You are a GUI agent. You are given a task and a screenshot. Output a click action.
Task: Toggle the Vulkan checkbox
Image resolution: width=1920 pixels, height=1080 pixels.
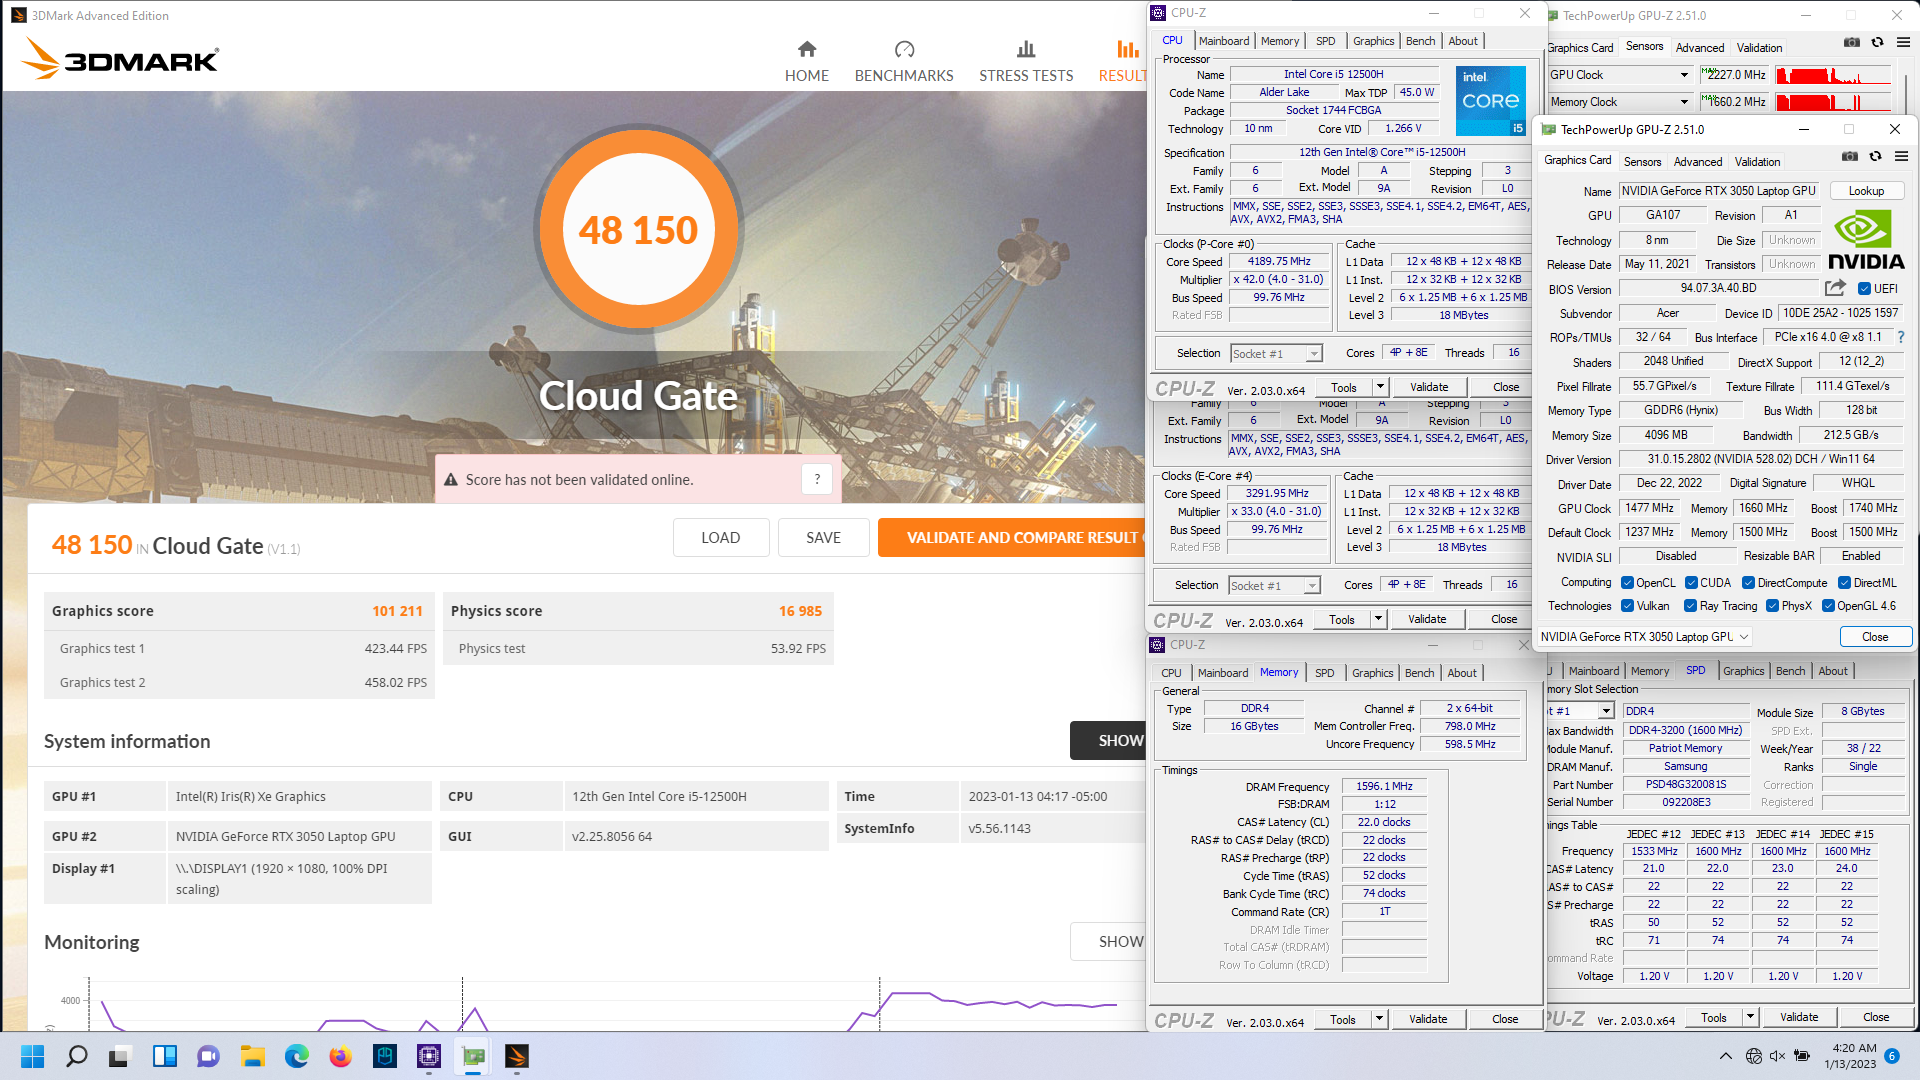[1627, 606]
